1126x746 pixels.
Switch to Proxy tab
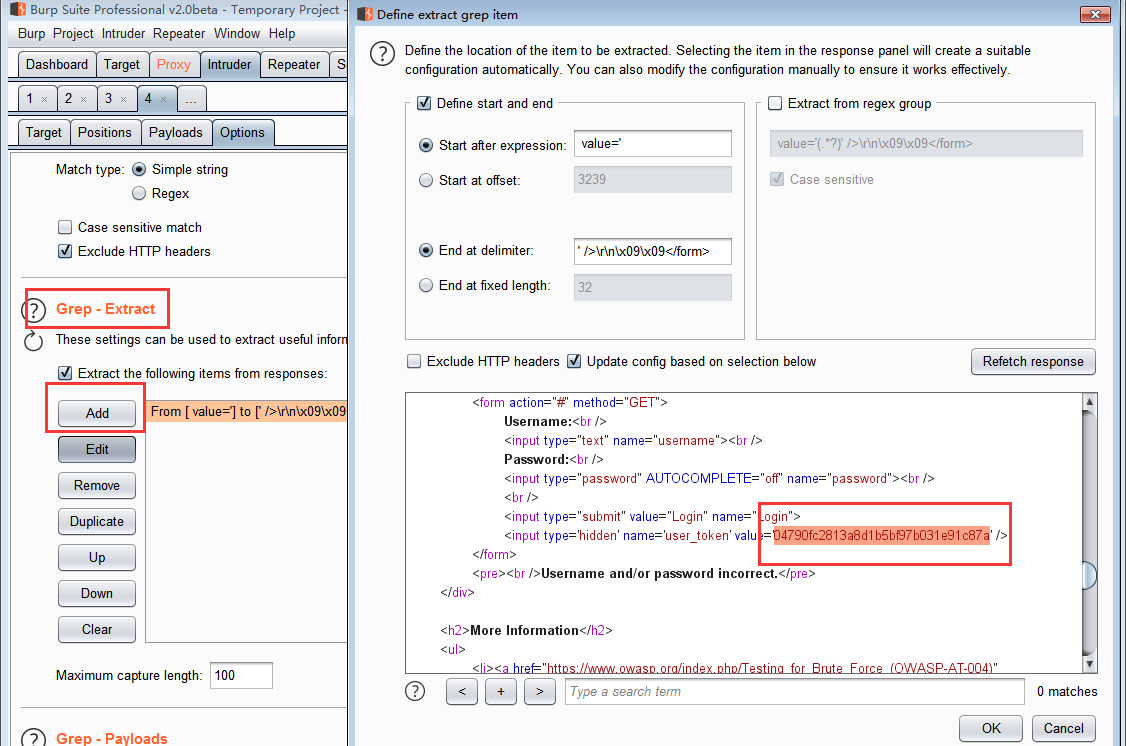[174, 65]
